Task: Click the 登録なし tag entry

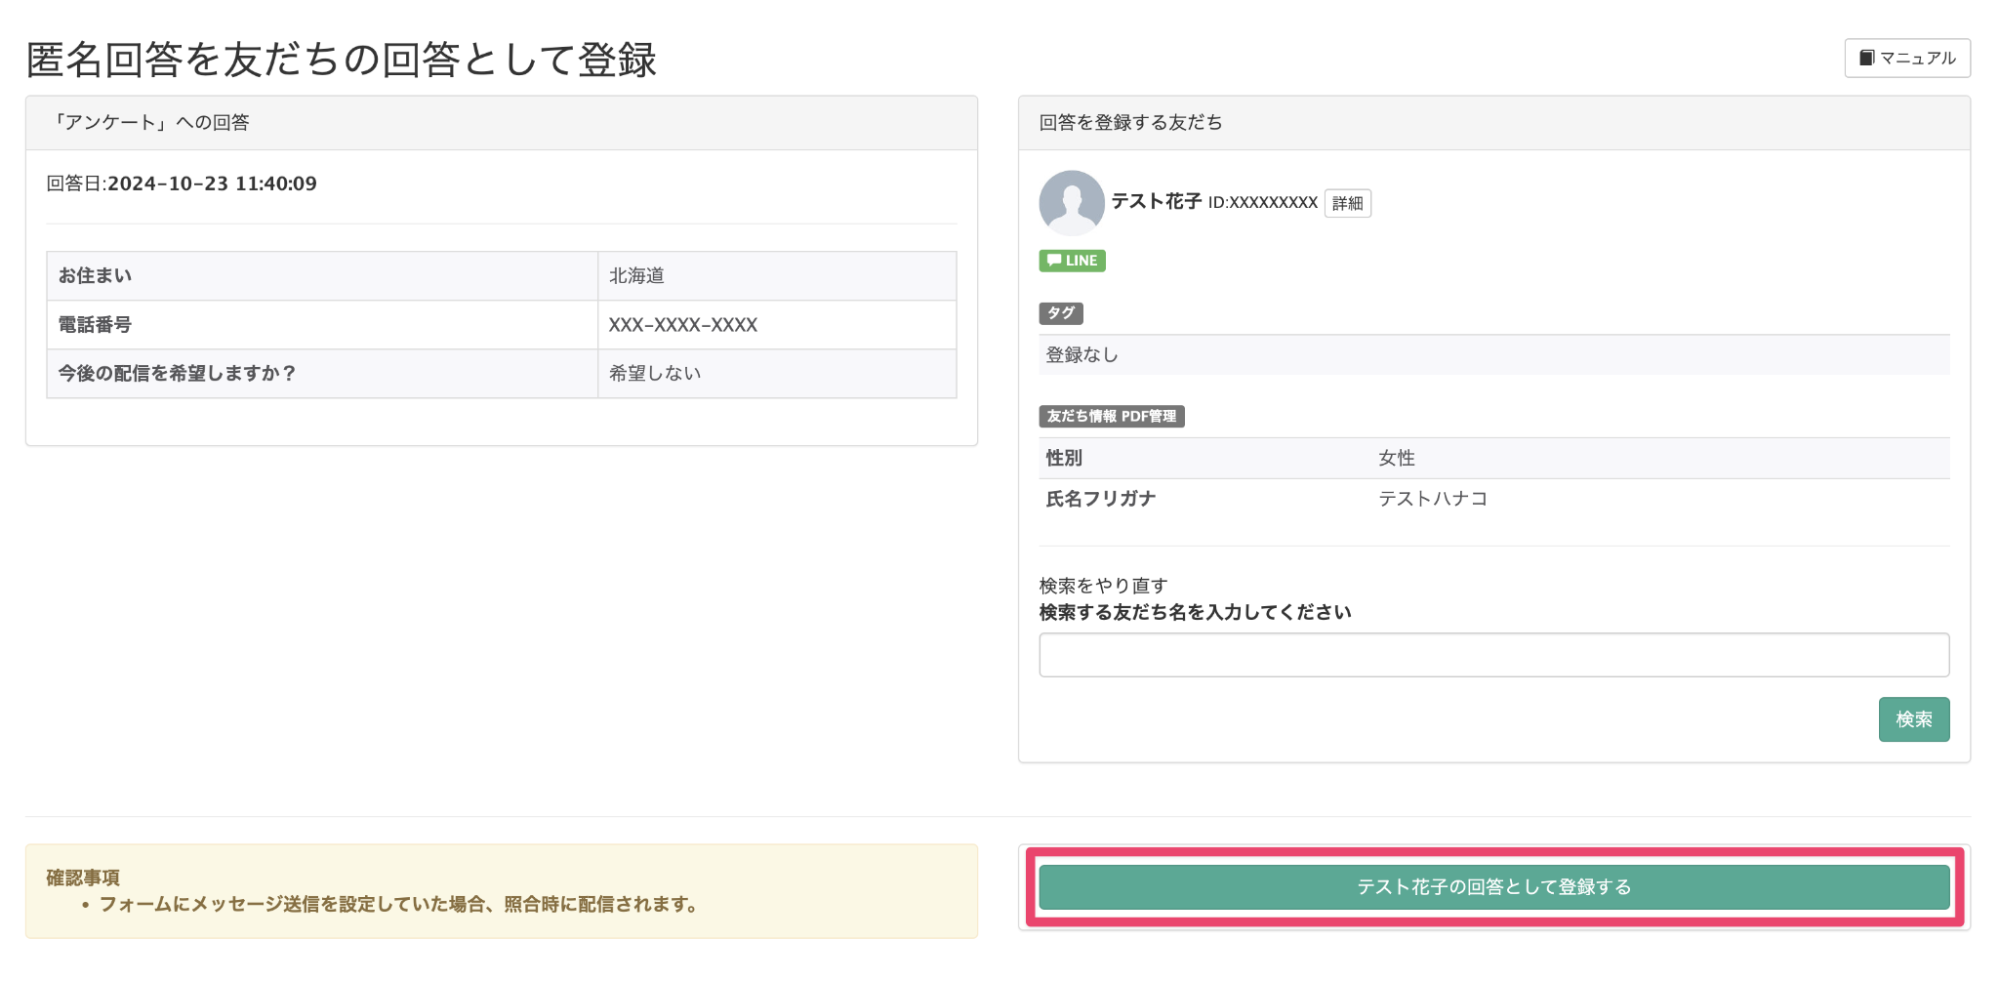Action: pos(1080,354)
